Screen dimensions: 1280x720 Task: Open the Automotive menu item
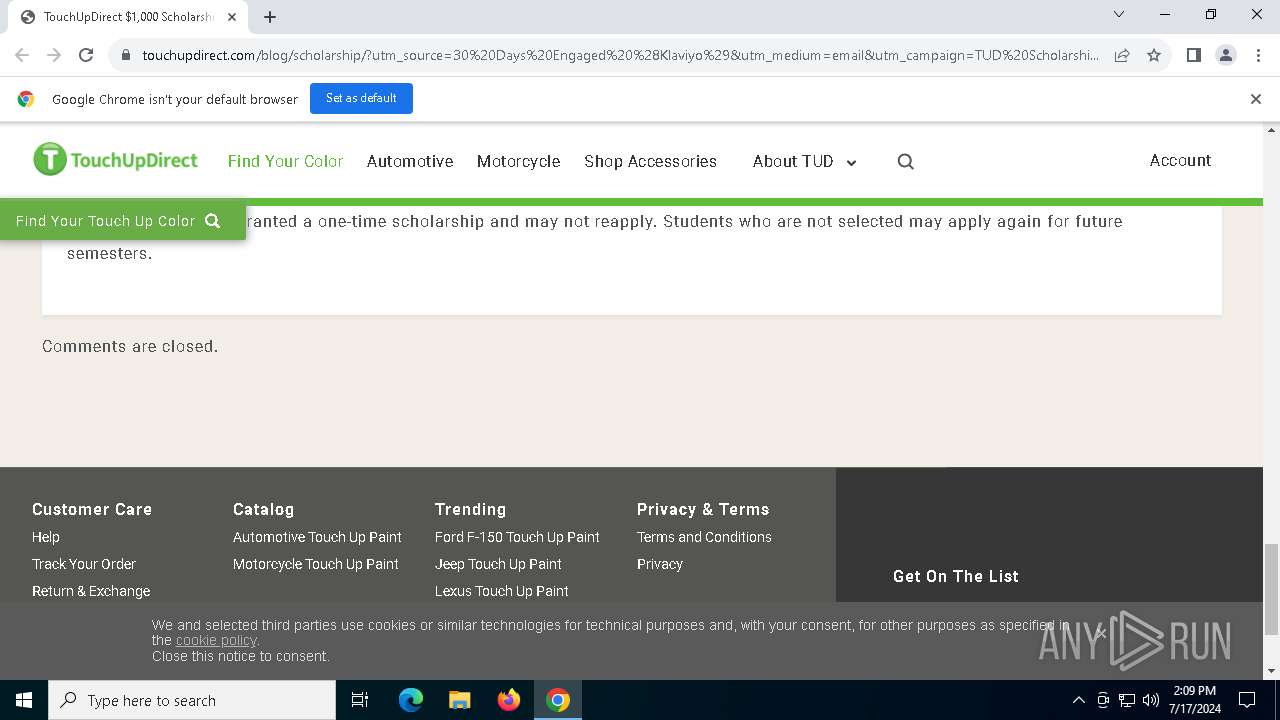coord(410,161)
